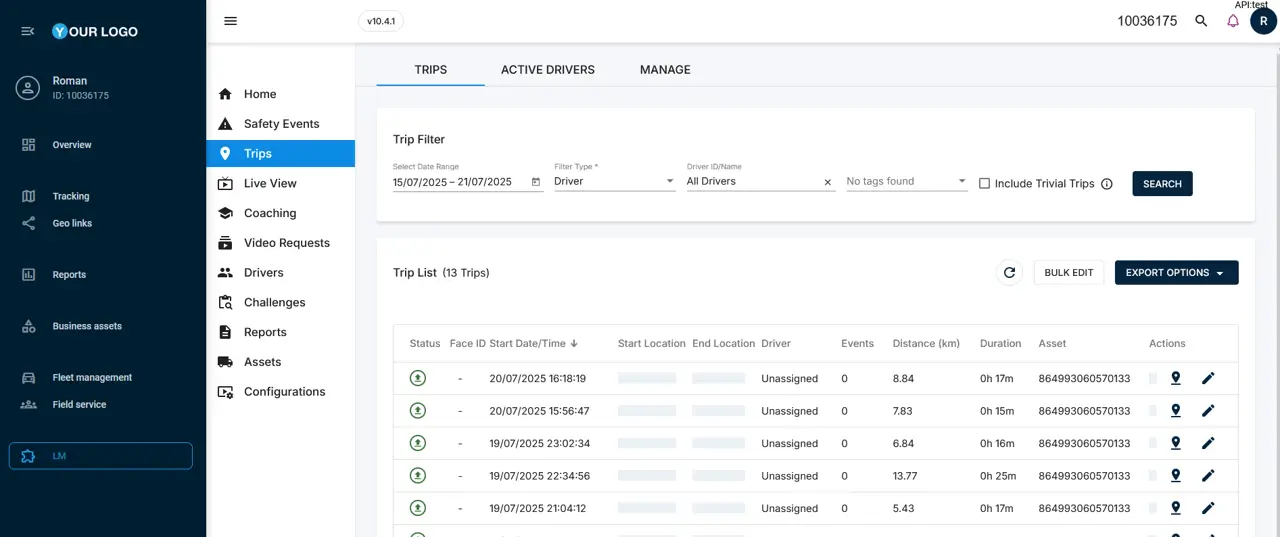Open Video Requests page

[280, 243]
